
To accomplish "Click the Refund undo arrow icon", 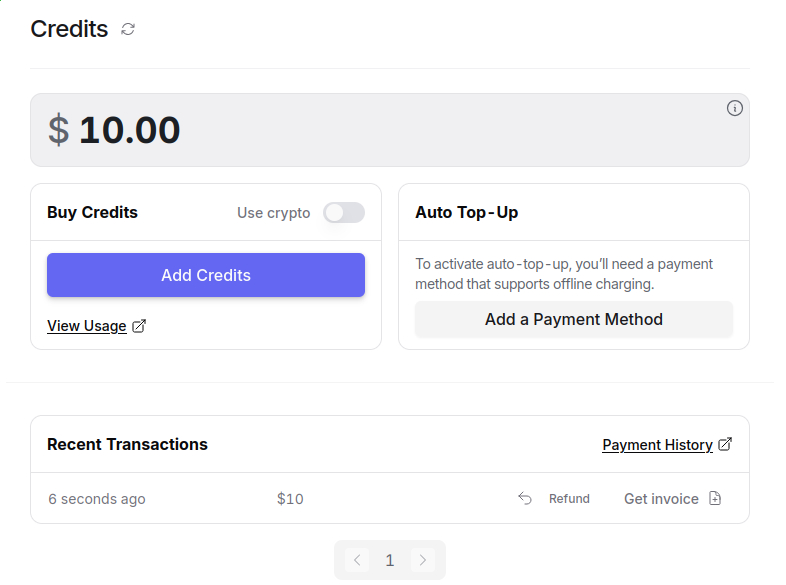I will pyautogui.click(x=525, y=498).
